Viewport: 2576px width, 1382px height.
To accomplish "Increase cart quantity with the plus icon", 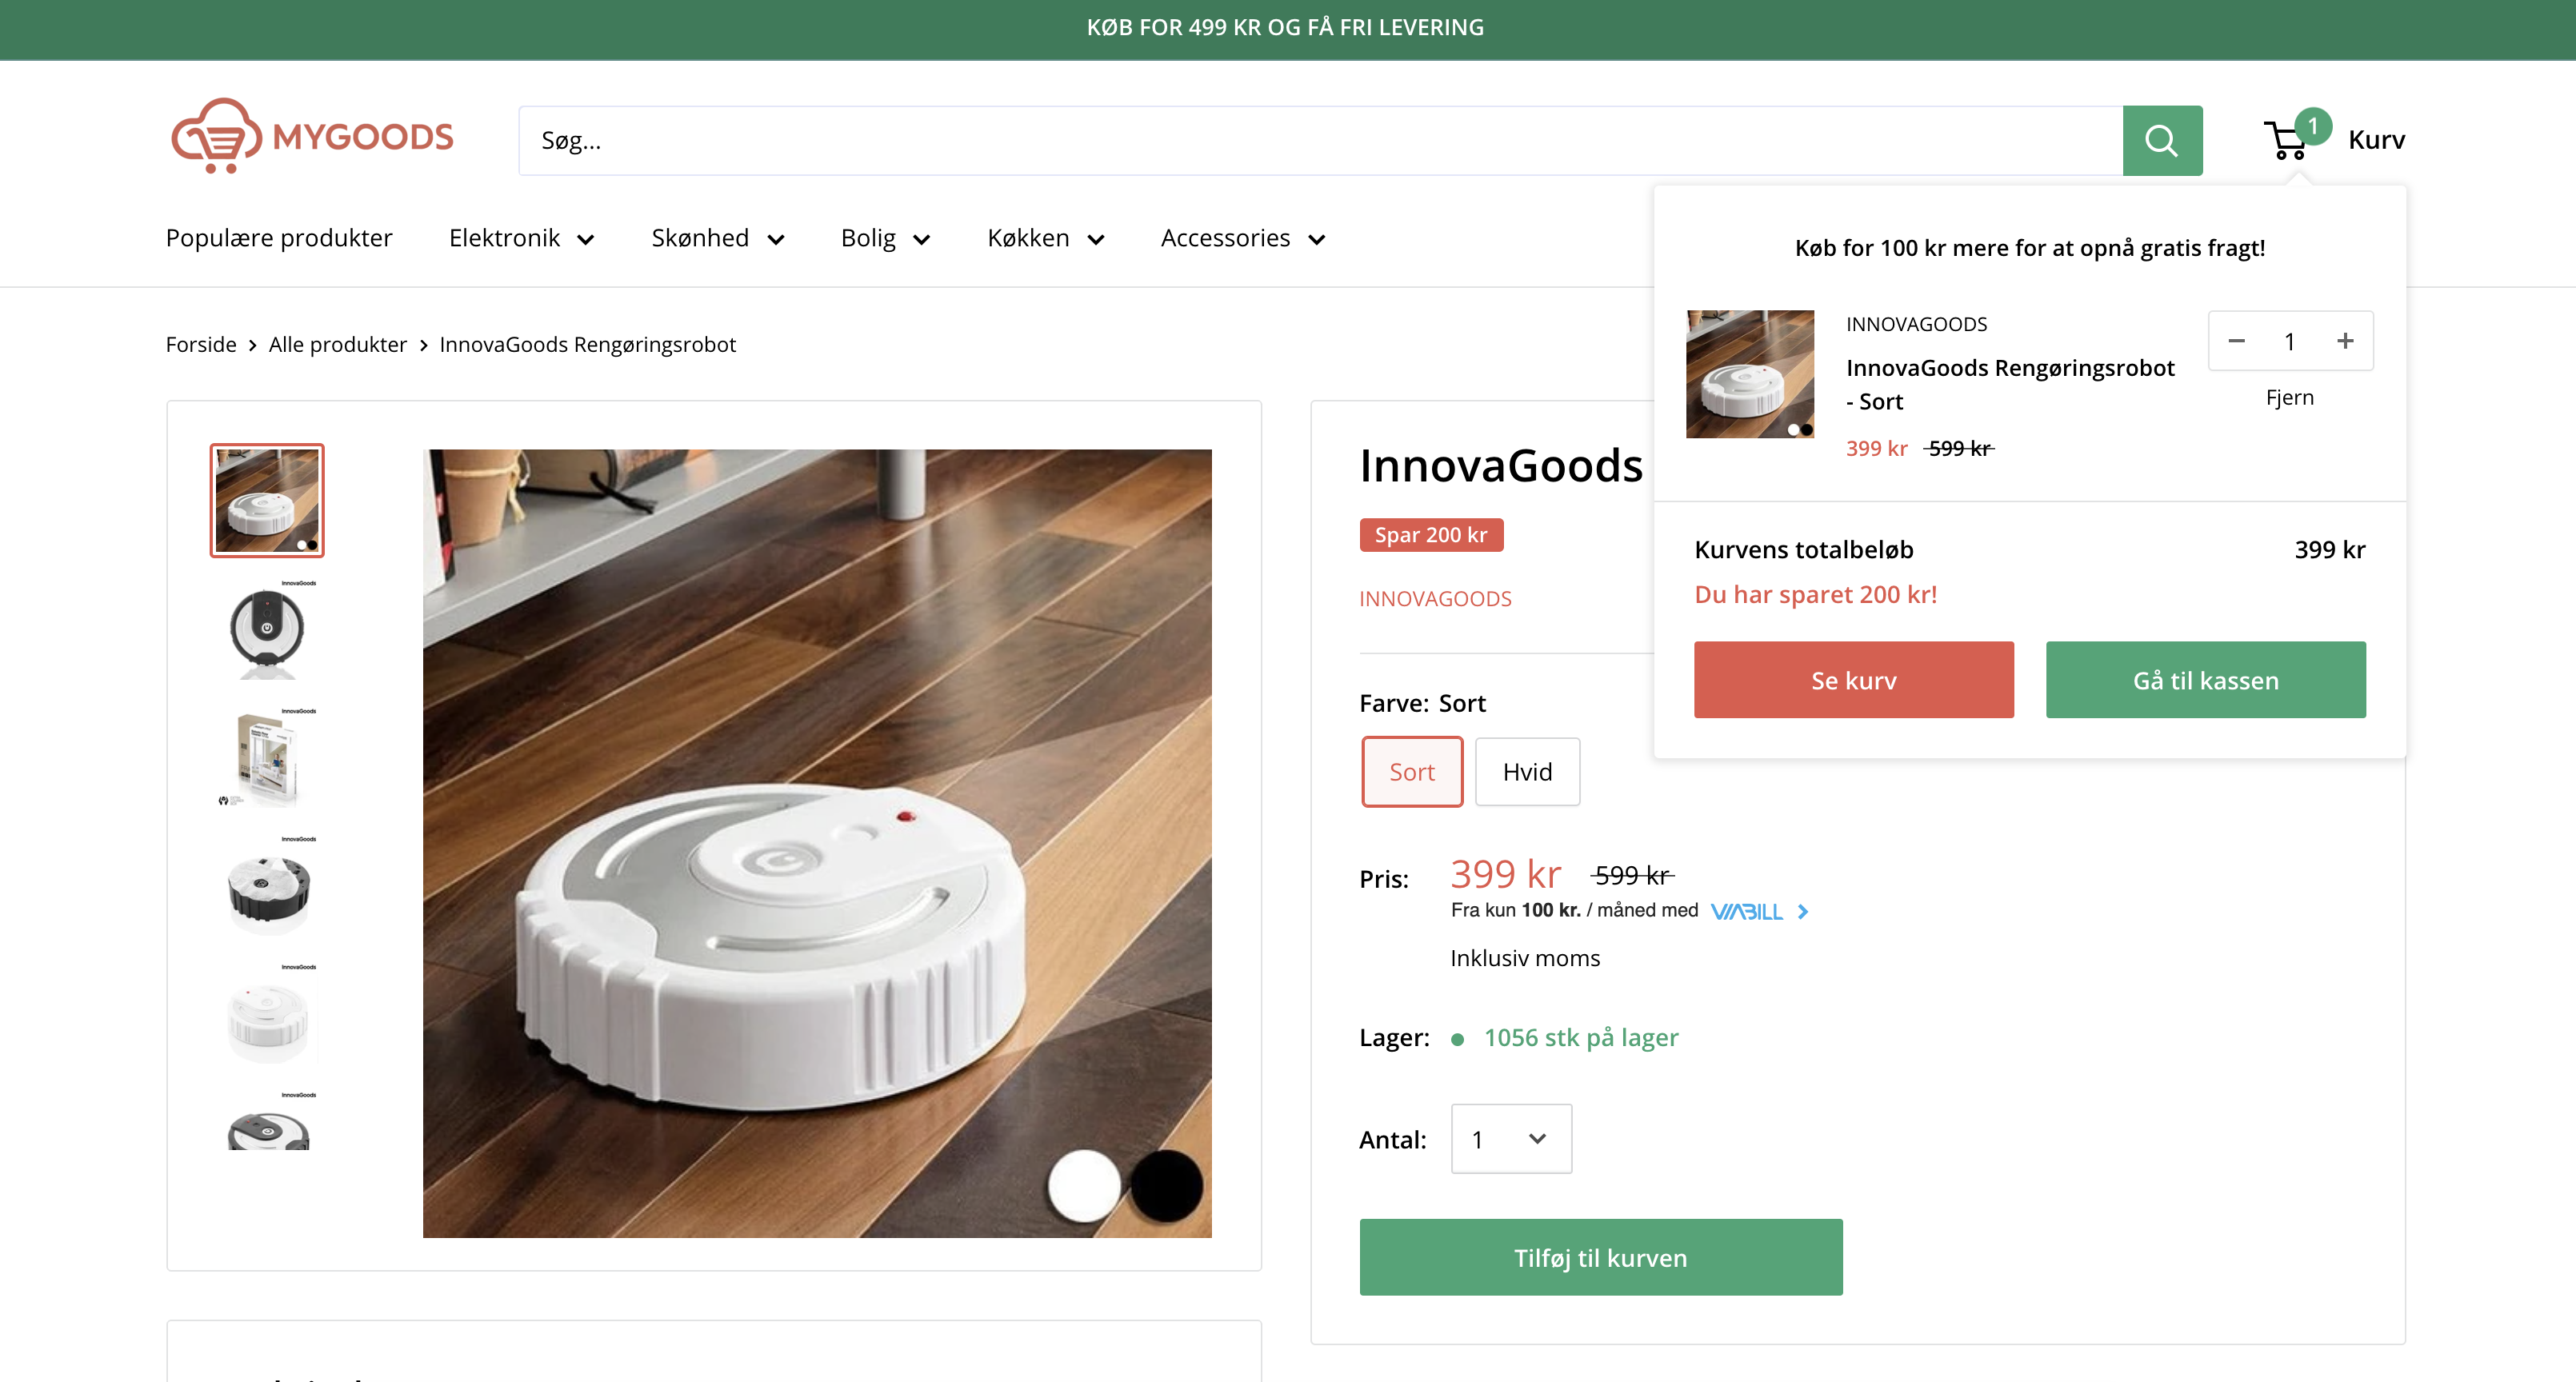I will (2345, 341).
